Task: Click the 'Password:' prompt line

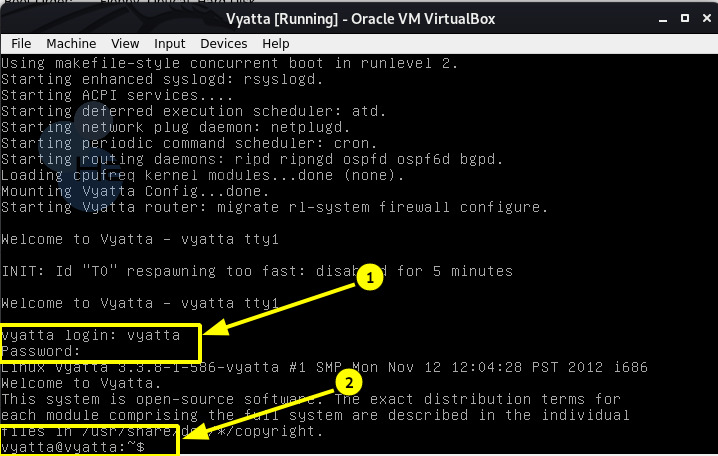Action: coord(40,352)
